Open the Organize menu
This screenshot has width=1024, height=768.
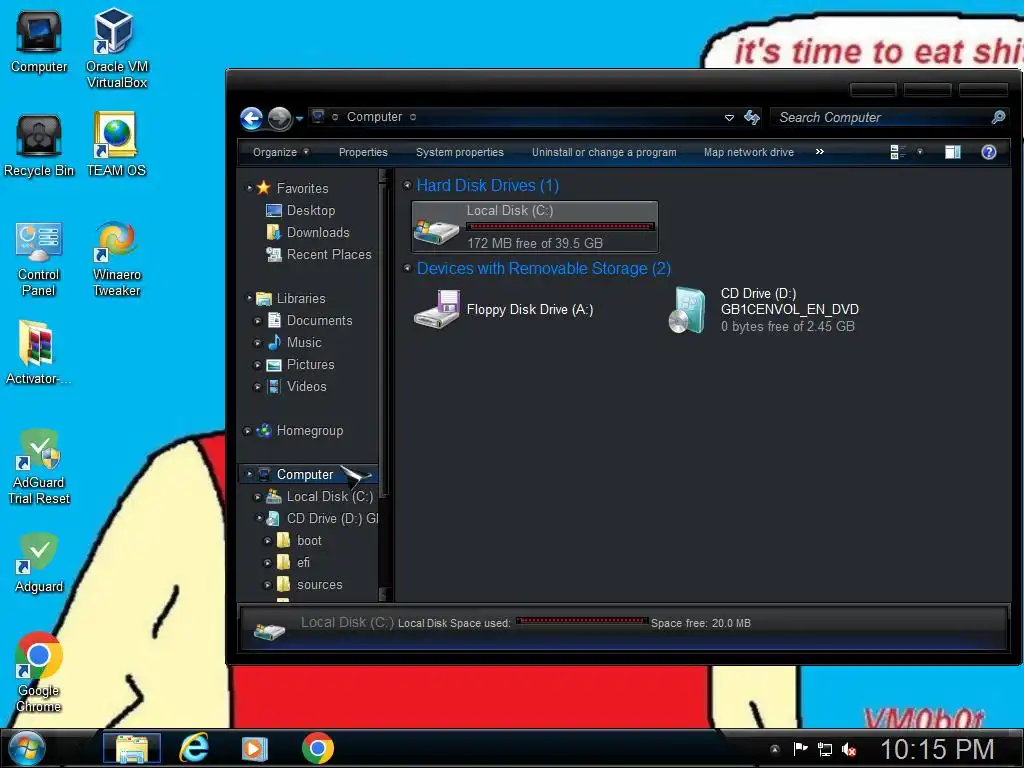click(x=281, y=152)
